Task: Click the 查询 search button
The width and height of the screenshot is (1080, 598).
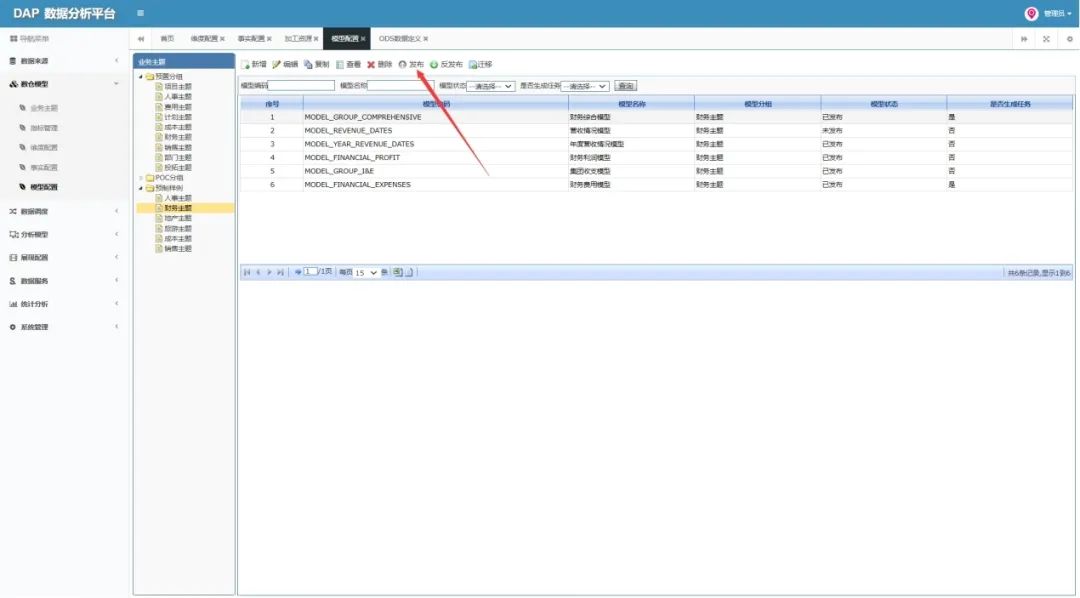Action: [x=625, y=86]
